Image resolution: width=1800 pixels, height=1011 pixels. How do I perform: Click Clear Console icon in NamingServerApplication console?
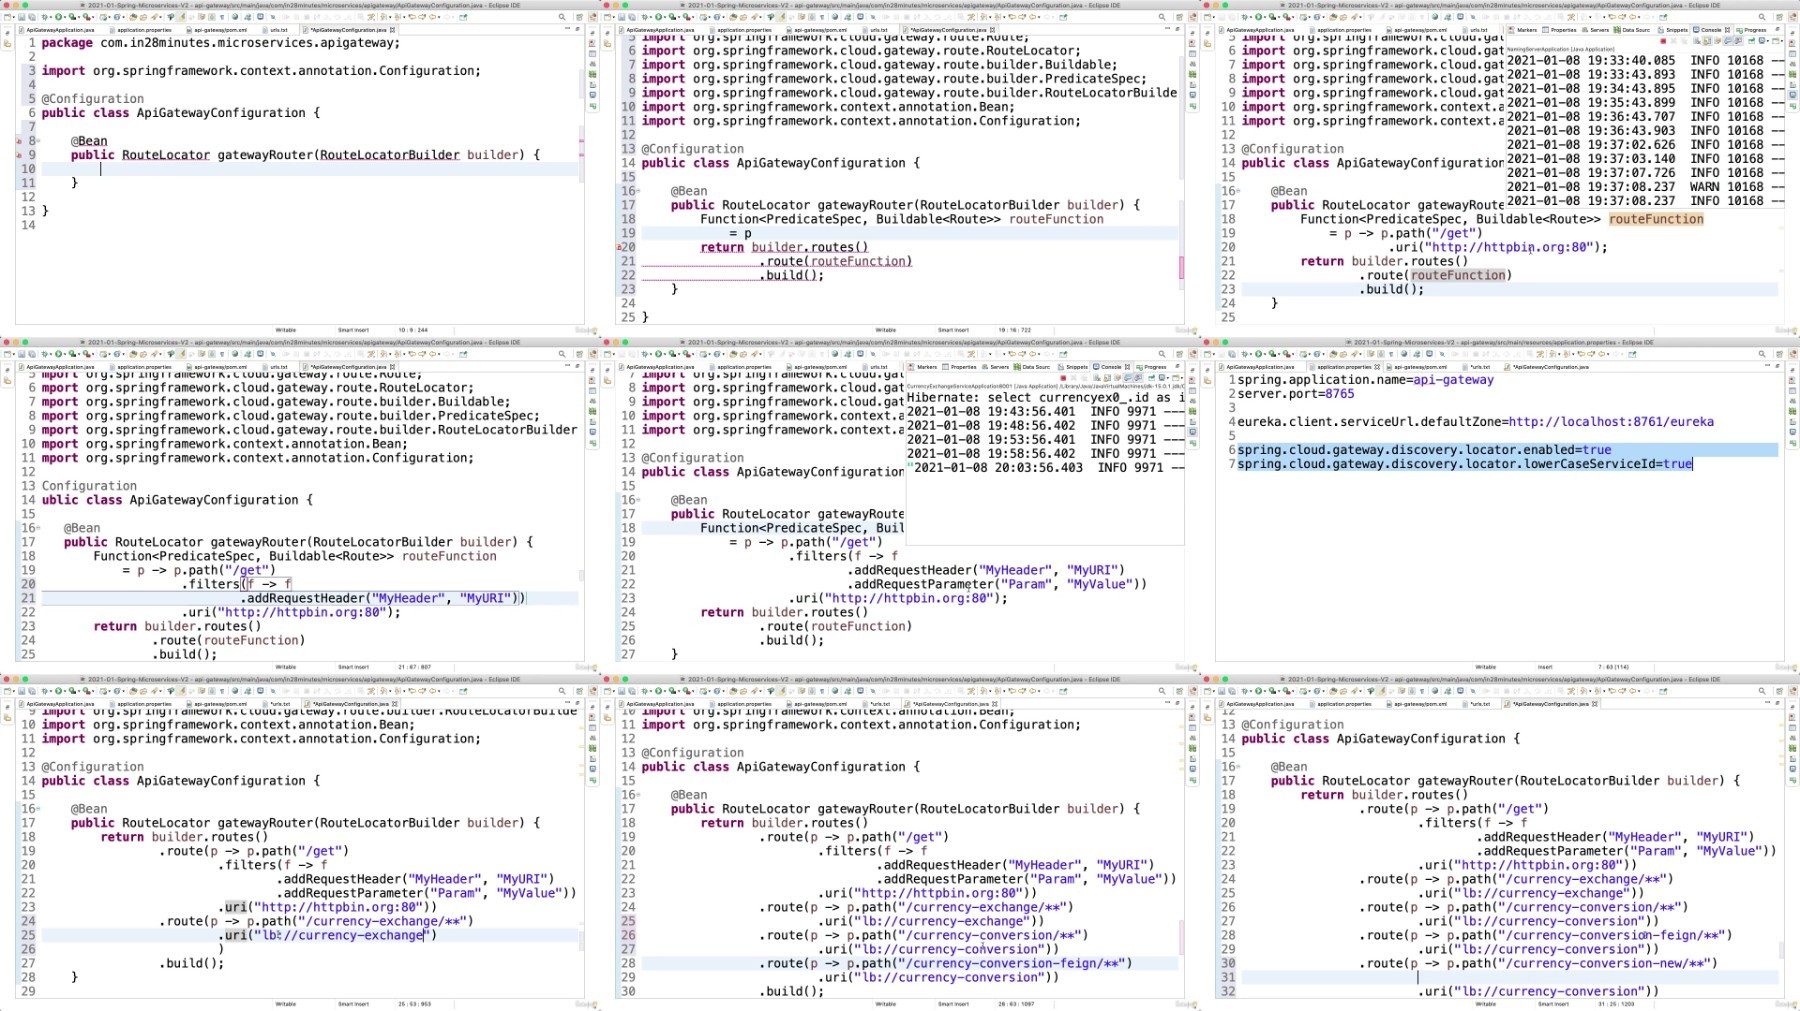coord(1697,41)
